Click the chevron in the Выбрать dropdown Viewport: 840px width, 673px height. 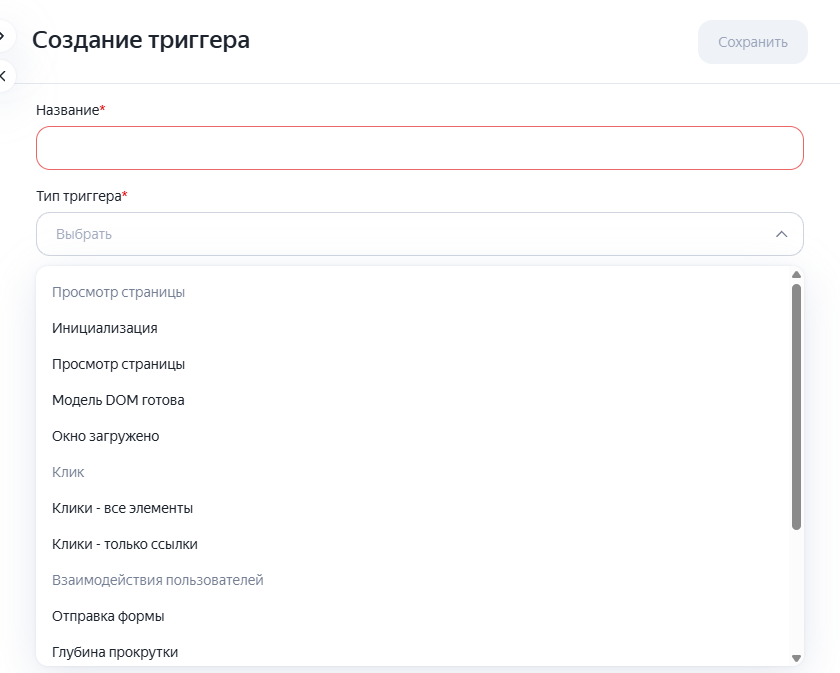(x=781, y=234)
